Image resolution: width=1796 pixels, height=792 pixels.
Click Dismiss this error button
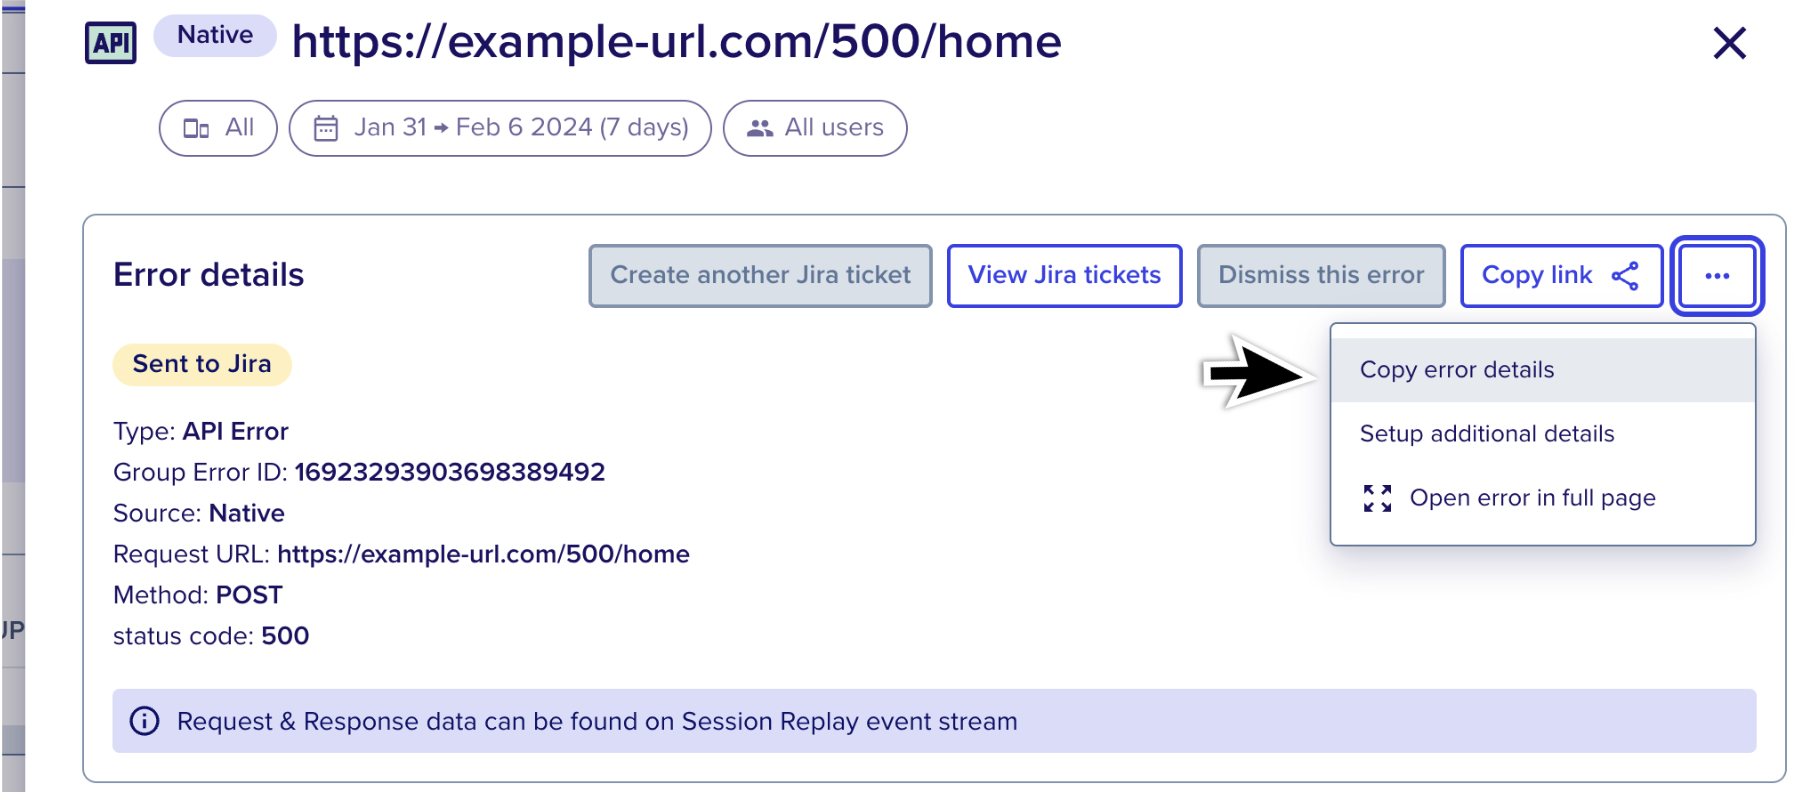(1321, 276)
